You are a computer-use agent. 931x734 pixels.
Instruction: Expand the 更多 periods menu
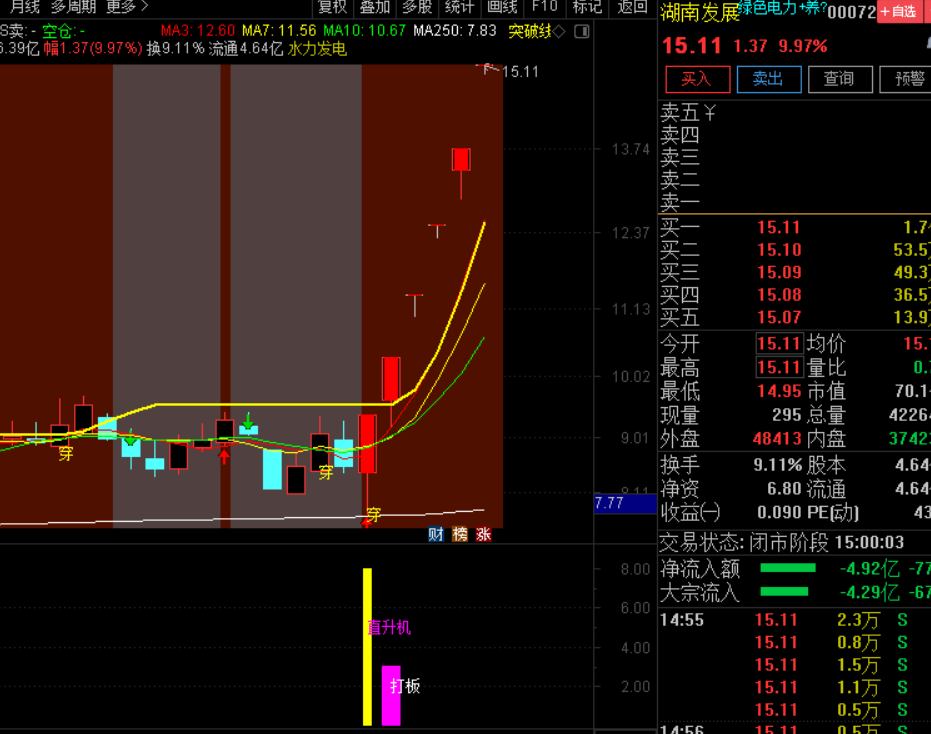coord(126,8)
